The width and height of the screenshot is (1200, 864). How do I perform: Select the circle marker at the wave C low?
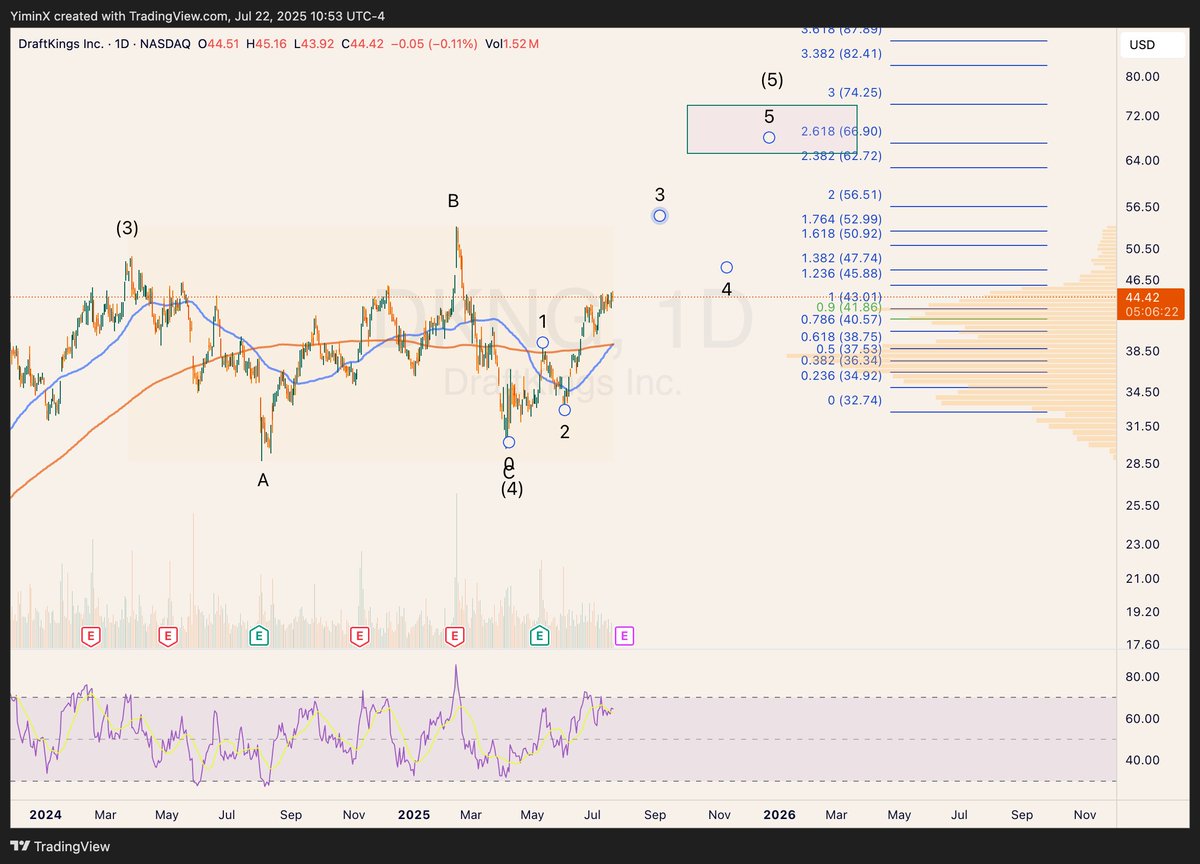[x=509, y=442]
